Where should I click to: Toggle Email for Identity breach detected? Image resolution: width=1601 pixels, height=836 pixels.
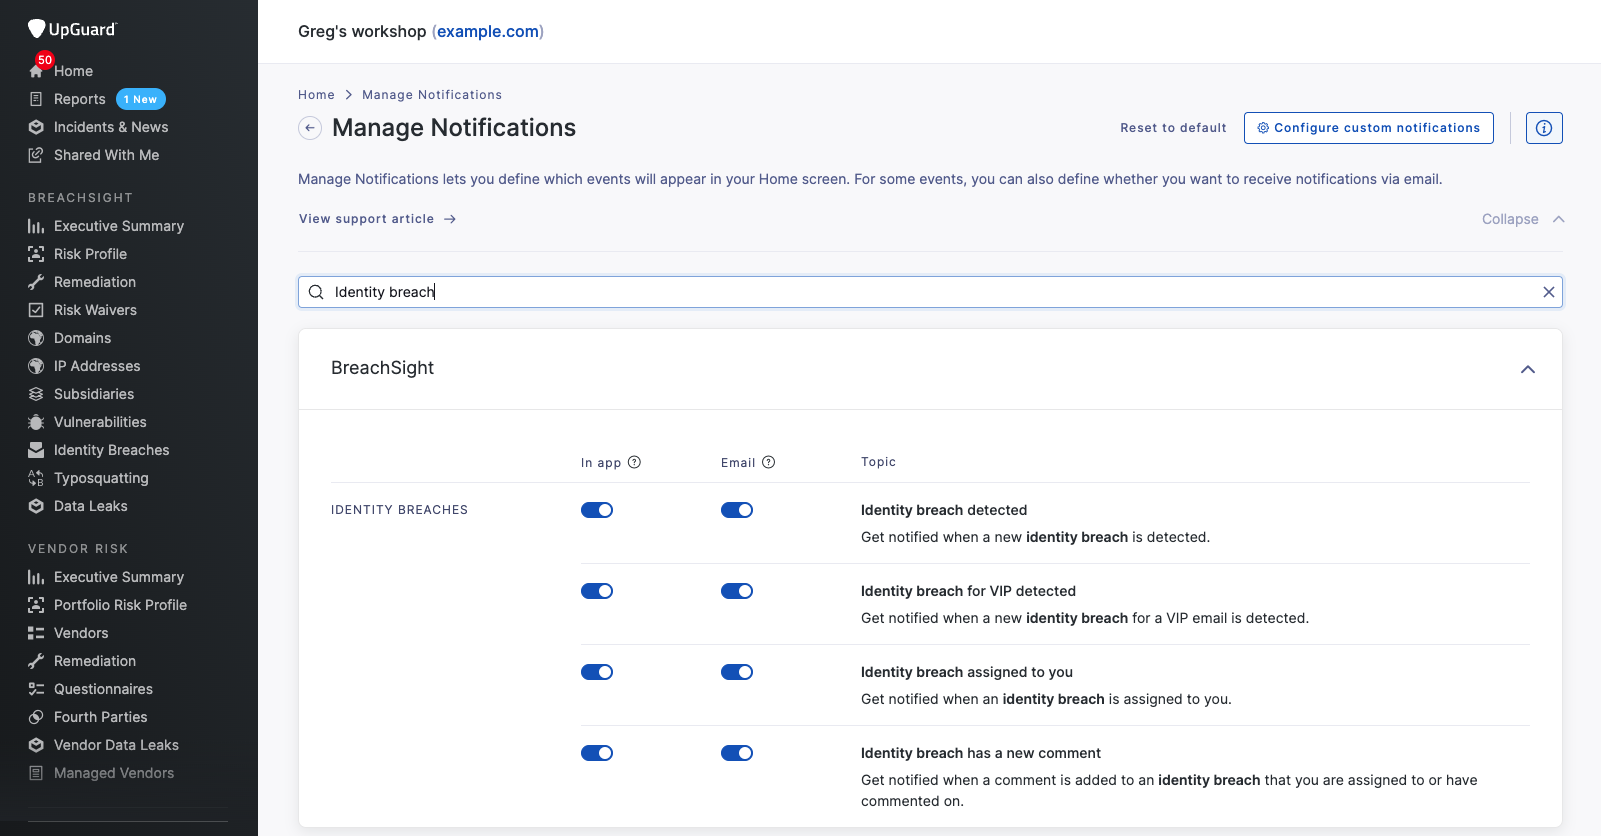pos(737,510)
